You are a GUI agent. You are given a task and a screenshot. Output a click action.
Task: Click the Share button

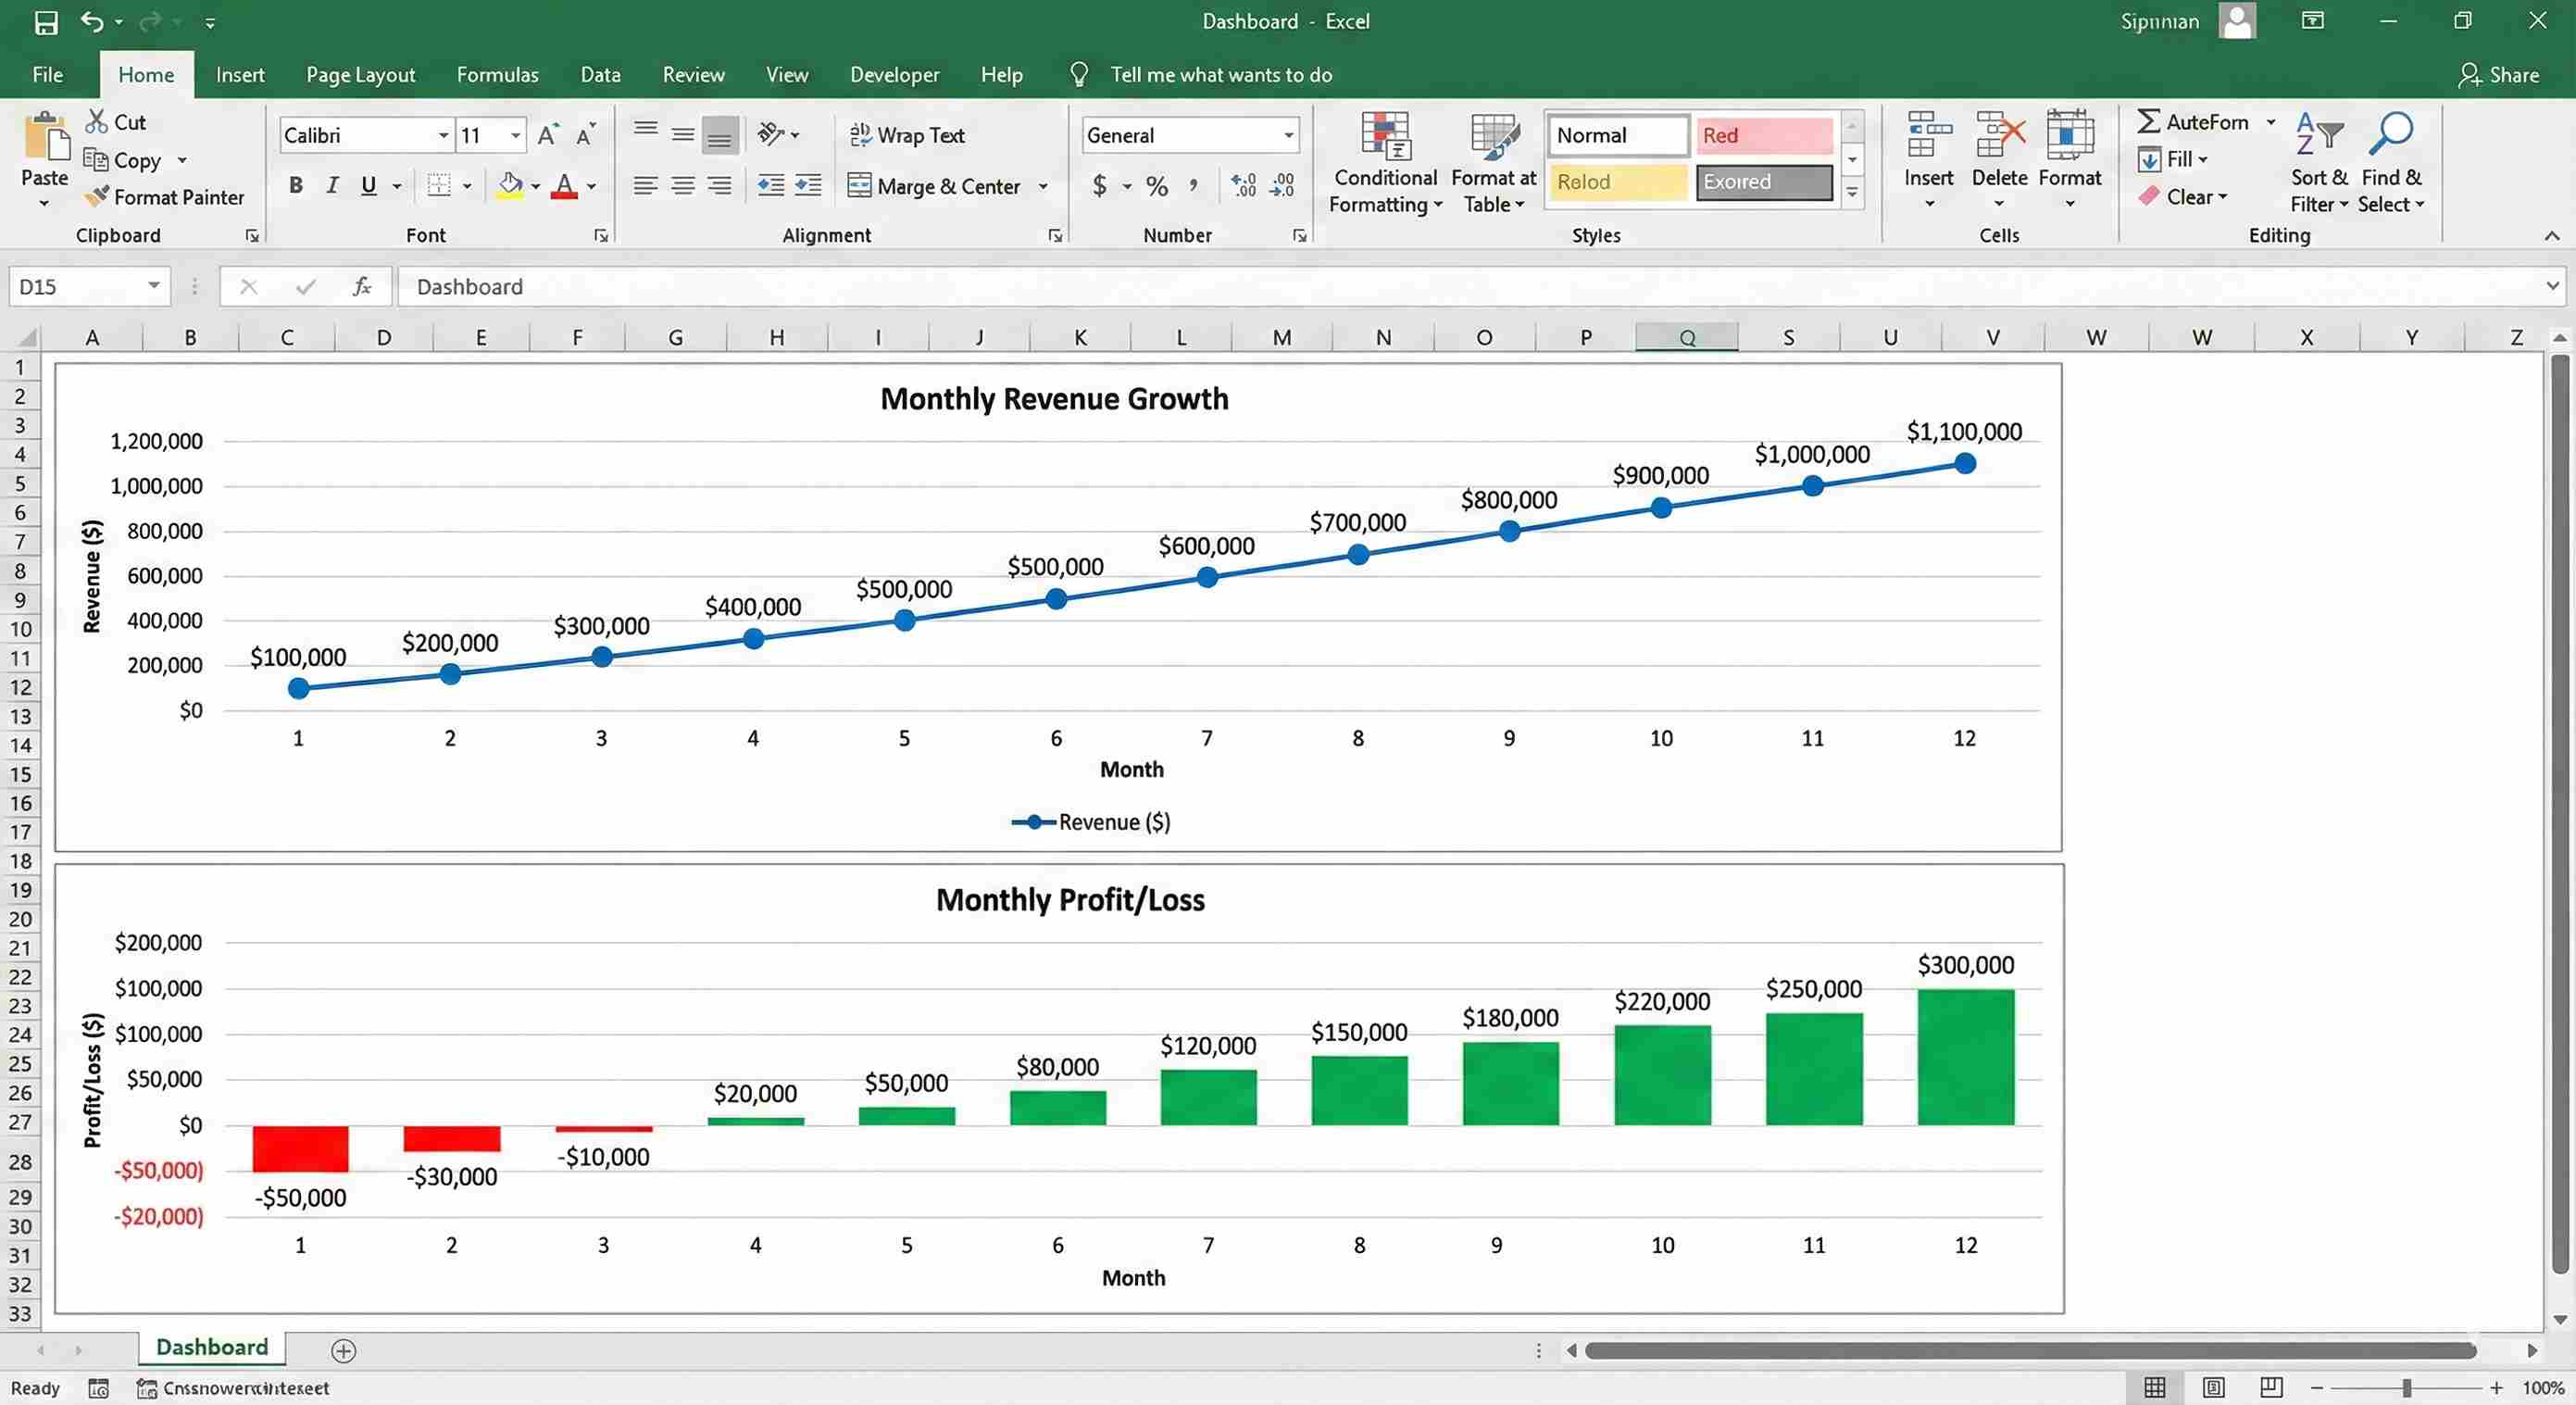(x=2498, y=75)
